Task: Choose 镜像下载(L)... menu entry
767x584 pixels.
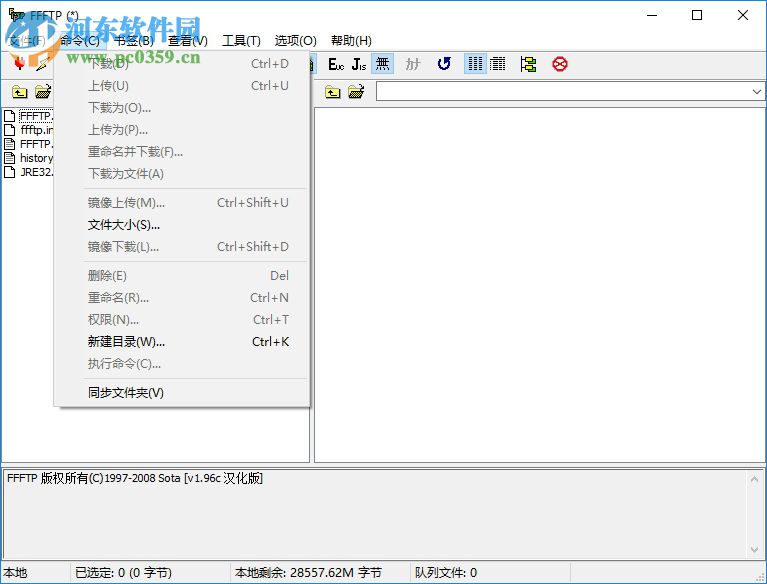Action: (x=182, y=247)
